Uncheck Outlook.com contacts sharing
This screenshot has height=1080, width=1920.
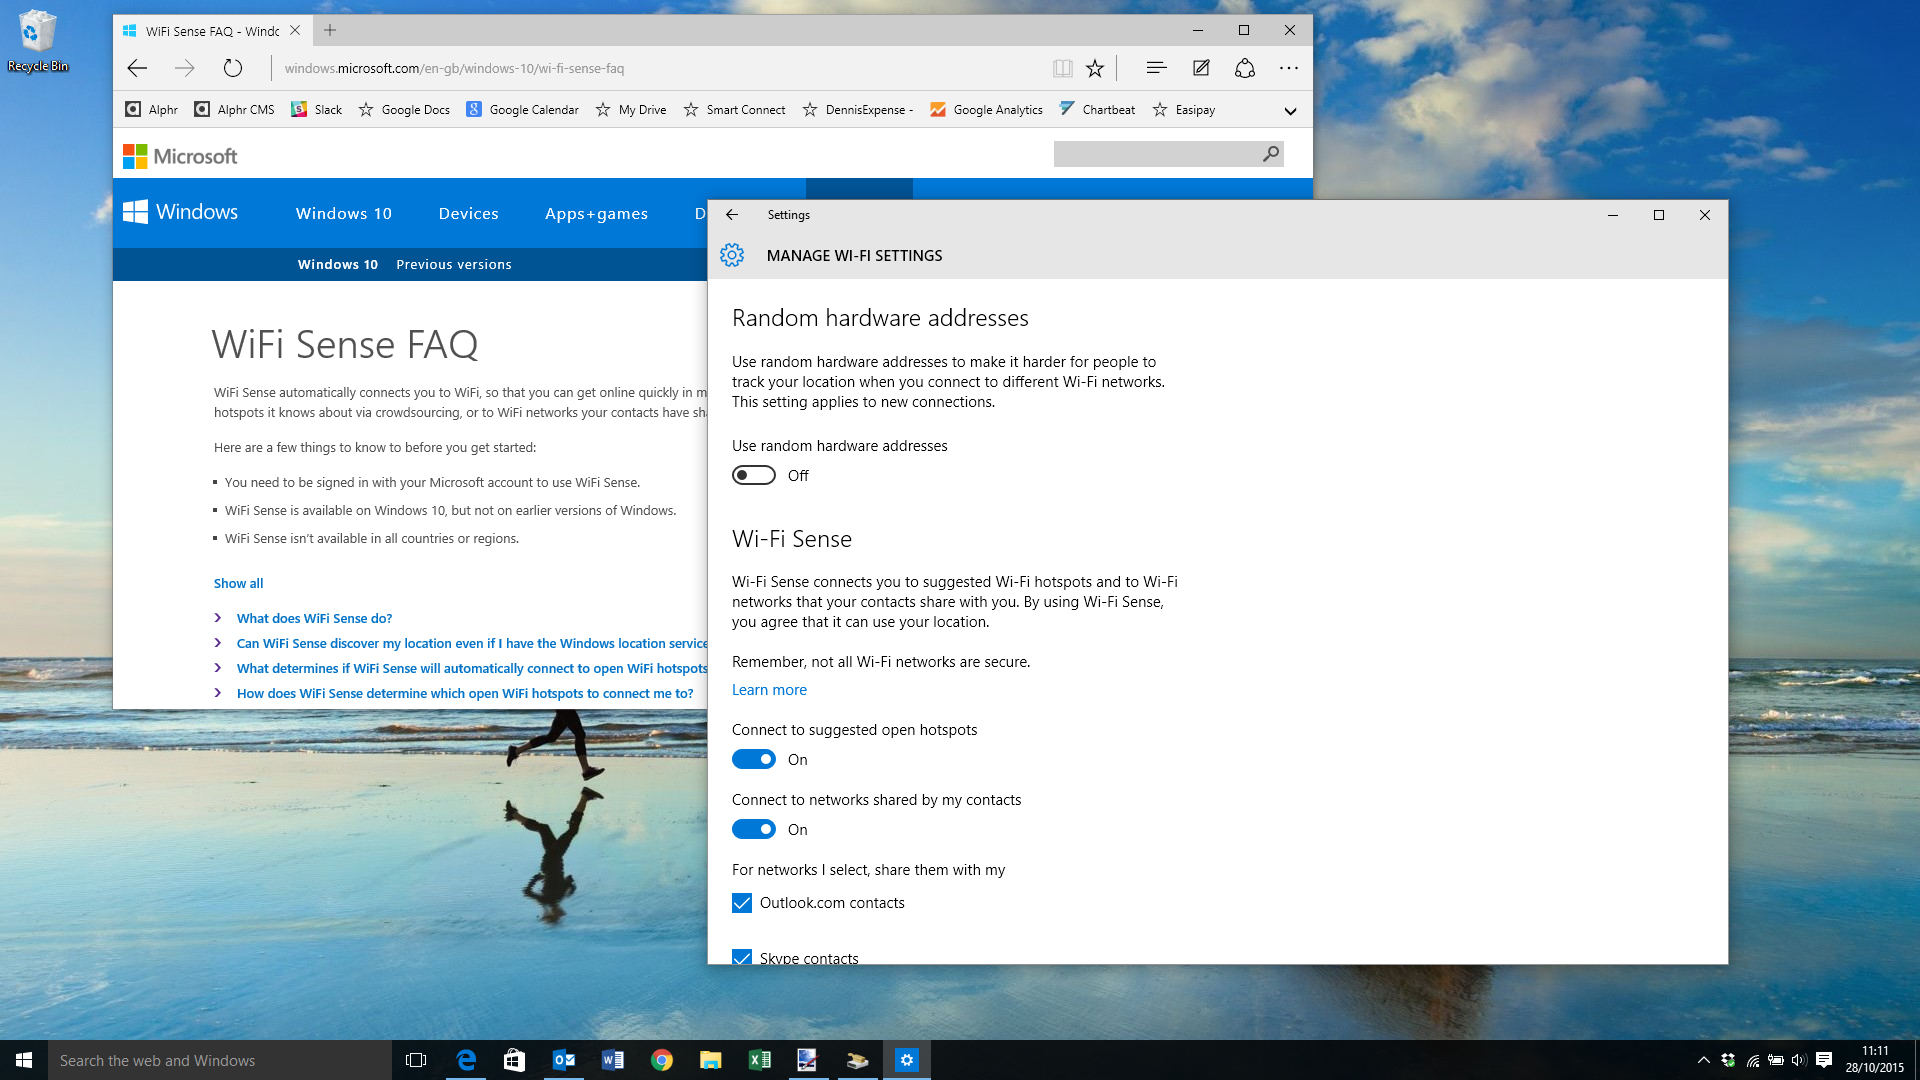(741, 902)
